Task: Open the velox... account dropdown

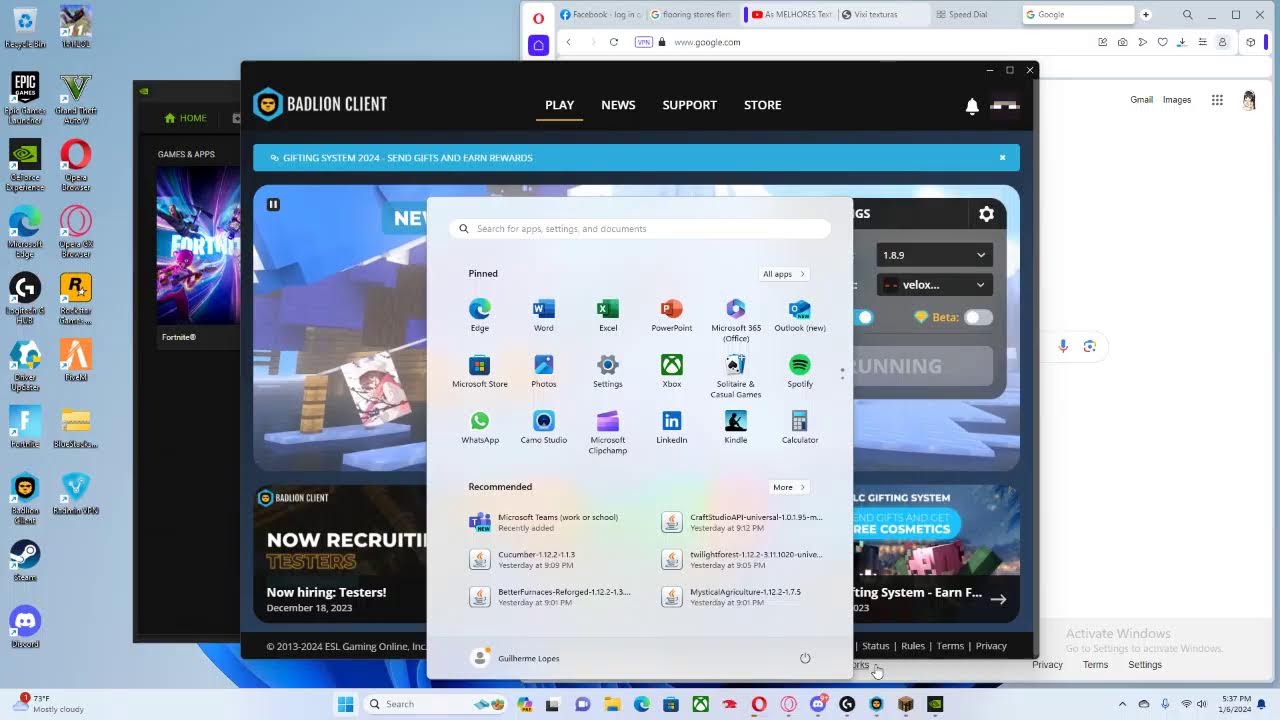Action: pos(934,285)
